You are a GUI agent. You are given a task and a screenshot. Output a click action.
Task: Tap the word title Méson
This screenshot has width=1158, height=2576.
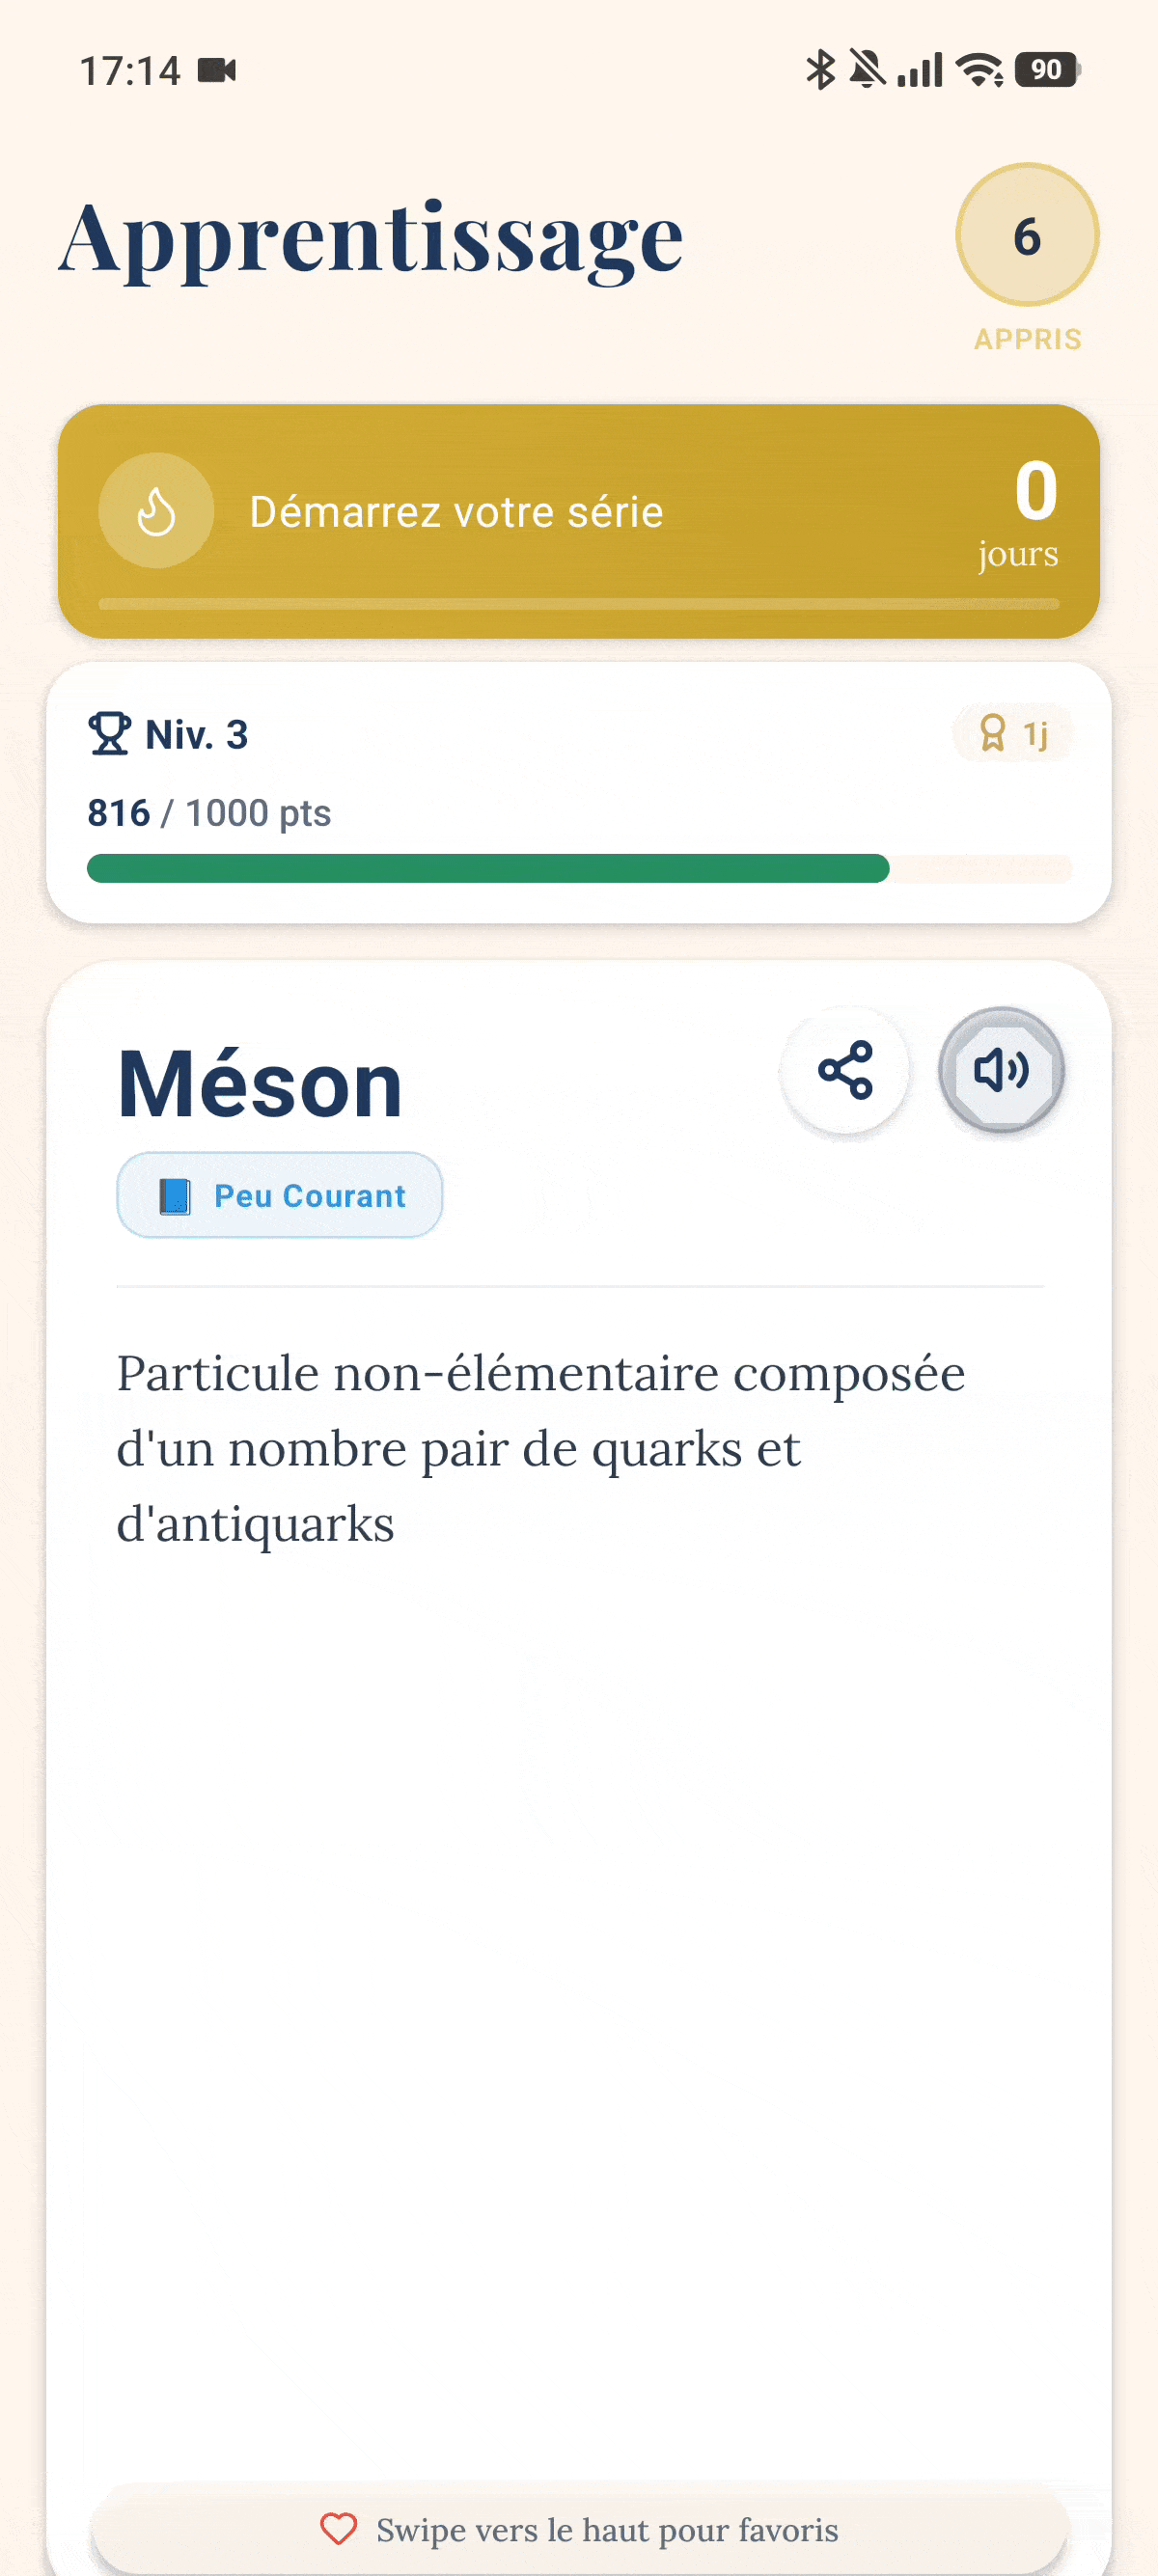tap(260, 1084)
